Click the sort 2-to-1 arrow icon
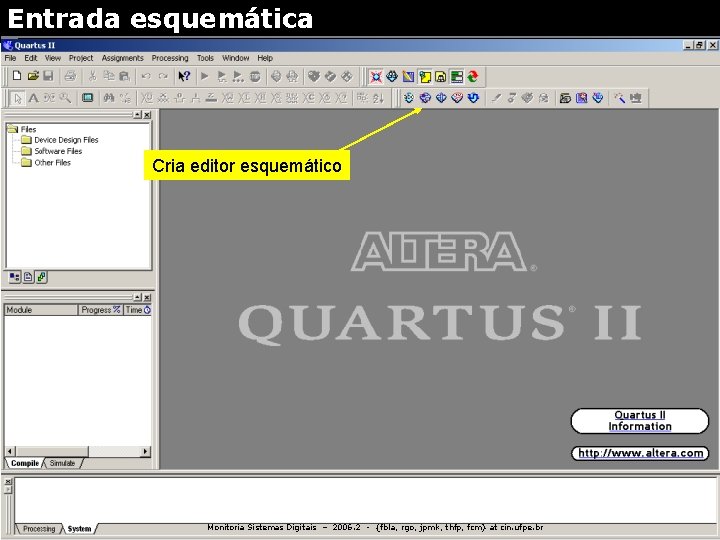Screen dimensions: 720x540 [378, 98]
